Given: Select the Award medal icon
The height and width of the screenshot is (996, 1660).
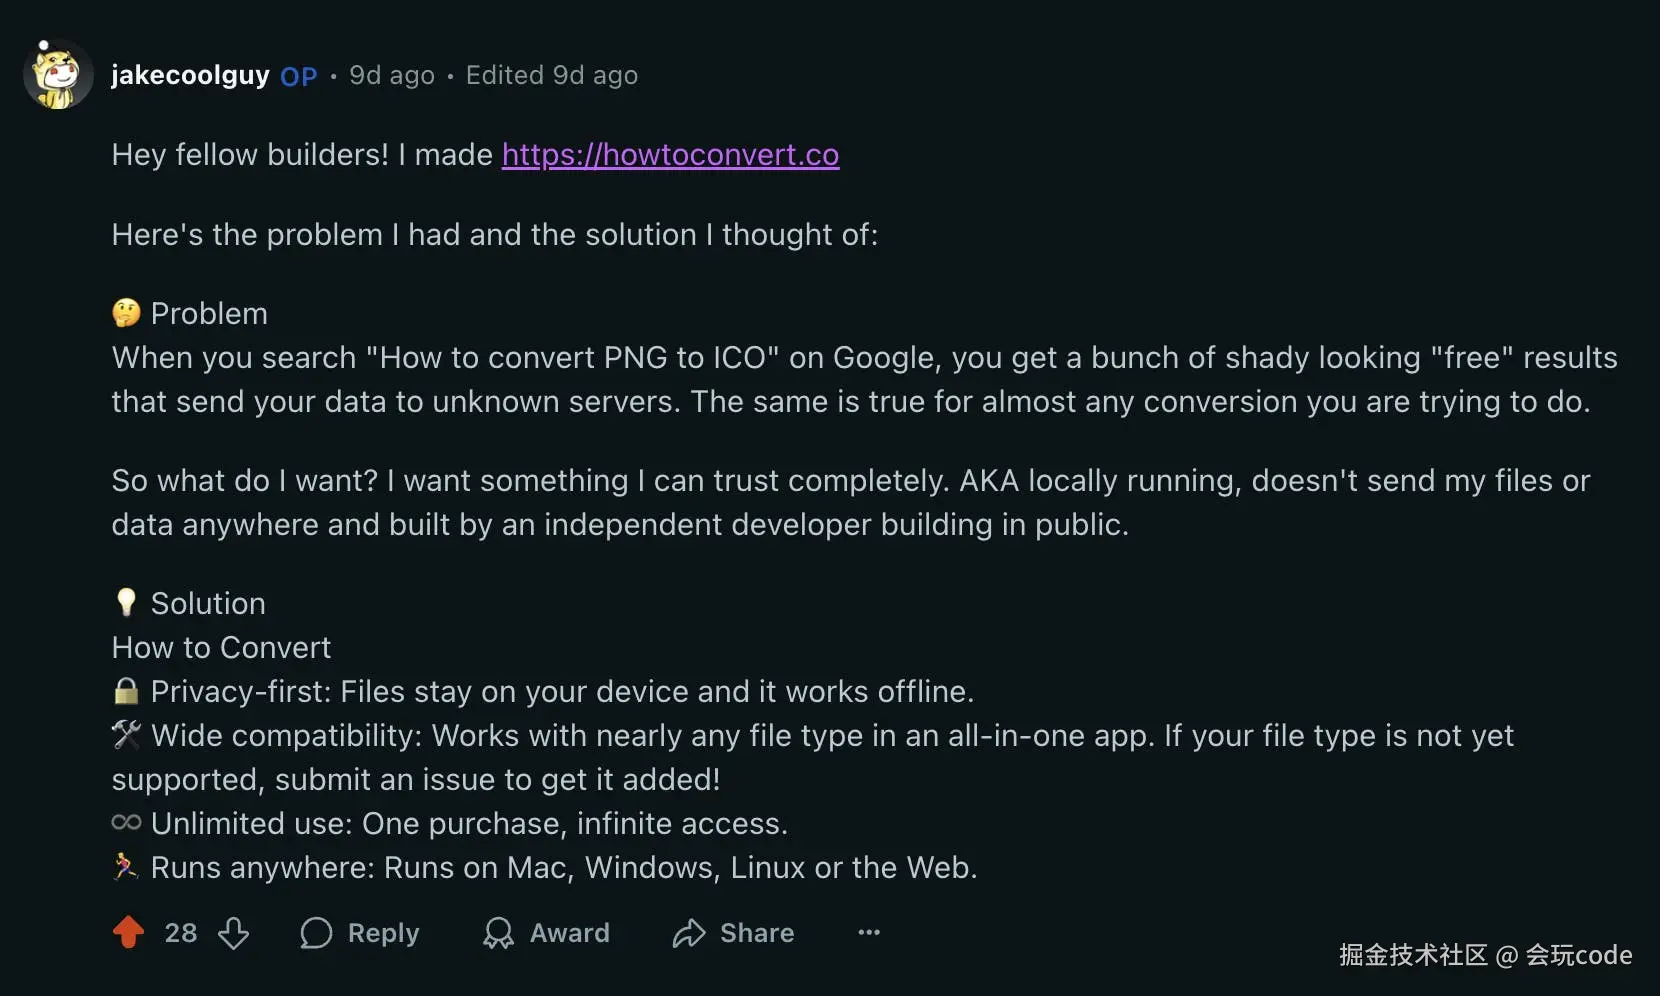Looking at the screenshot, I should click(497, 933).
